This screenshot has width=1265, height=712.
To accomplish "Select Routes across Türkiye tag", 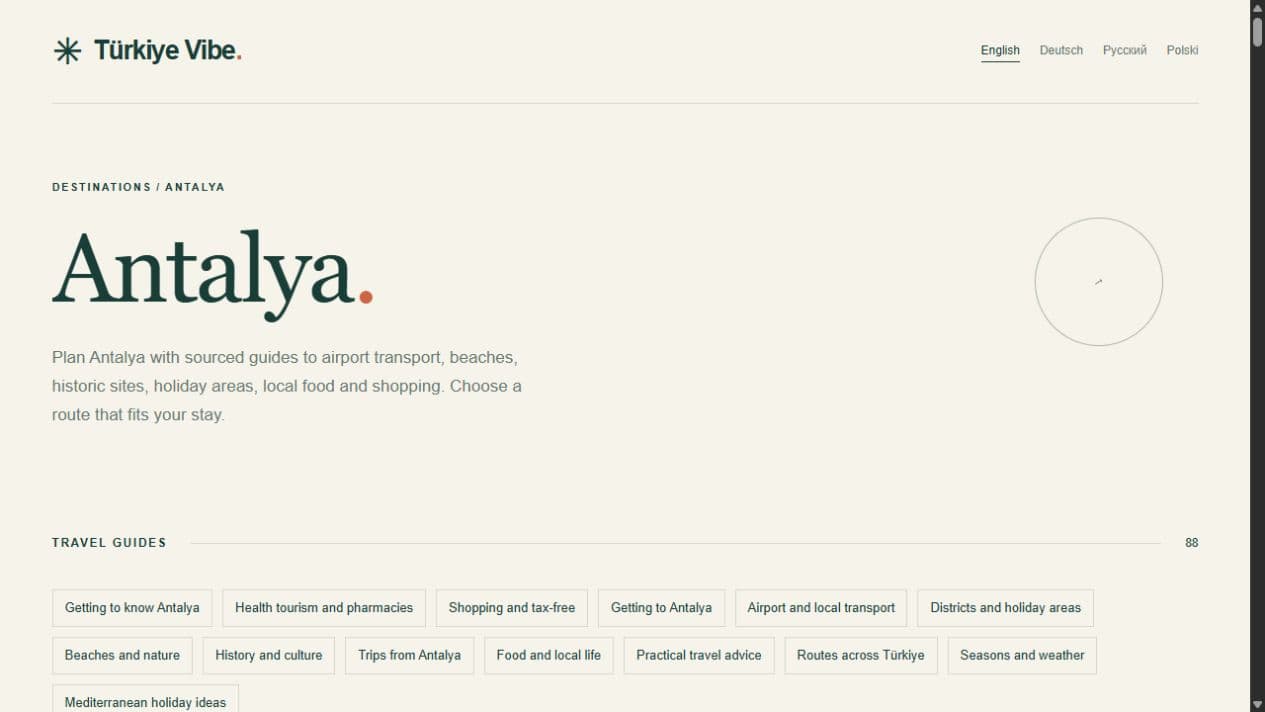I will point(861,656).
